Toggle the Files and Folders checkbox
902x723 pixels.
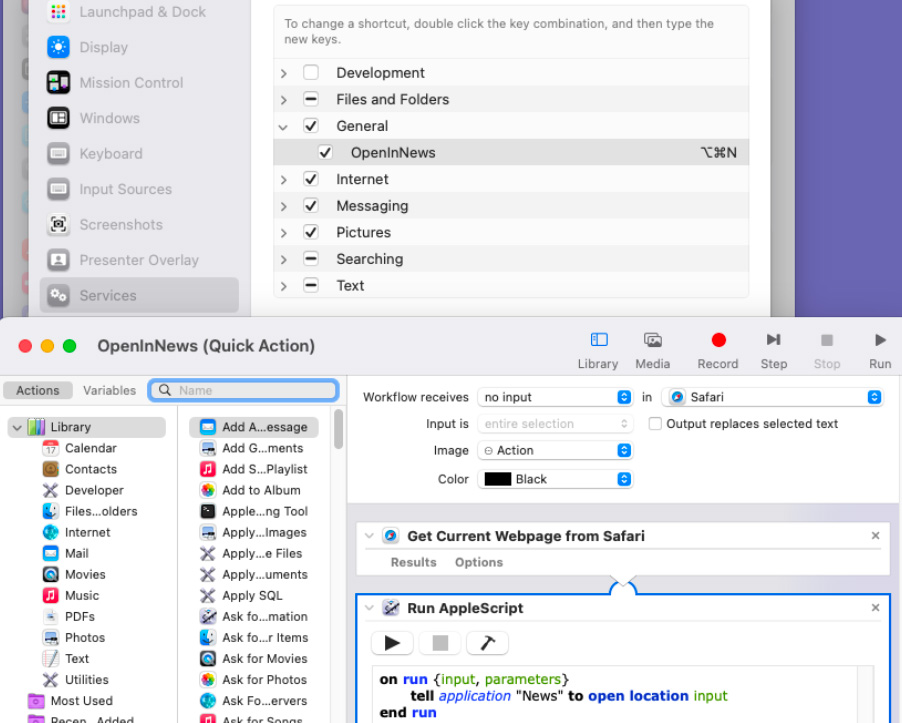[x=311, y=99]
